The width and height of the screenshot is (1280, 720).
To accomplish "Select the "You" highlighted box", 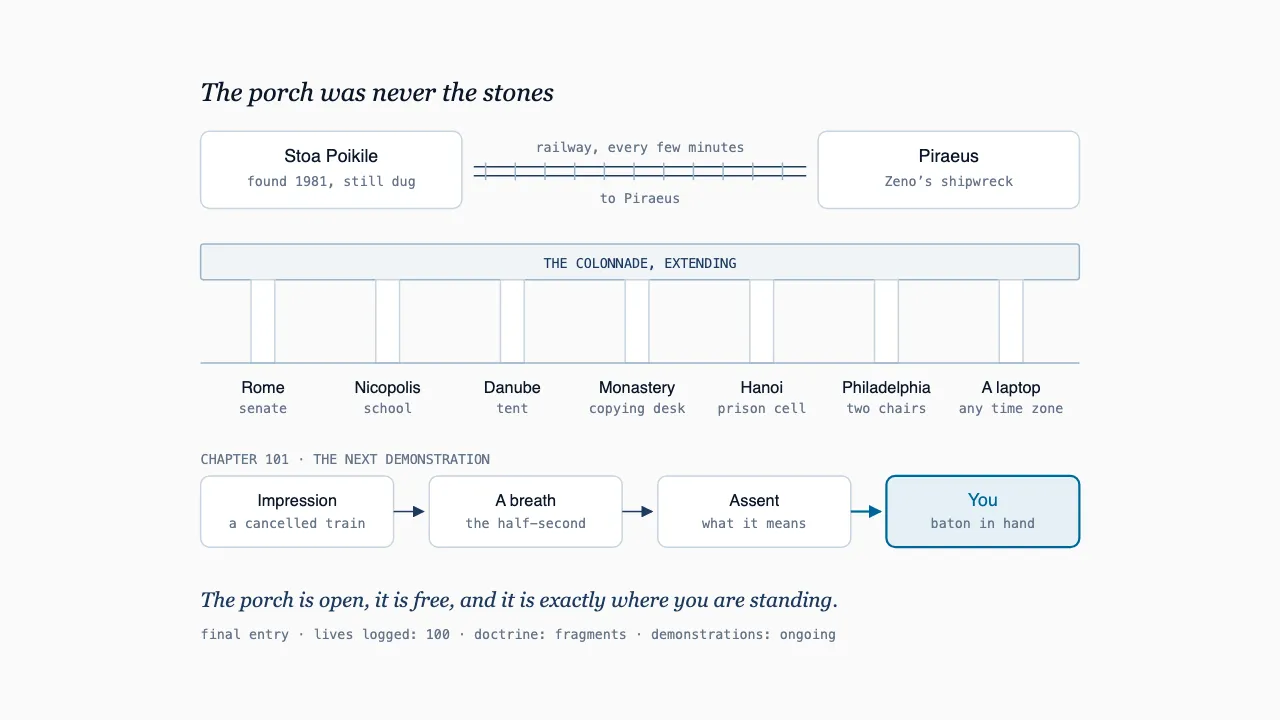I will [x=983, y=511].
